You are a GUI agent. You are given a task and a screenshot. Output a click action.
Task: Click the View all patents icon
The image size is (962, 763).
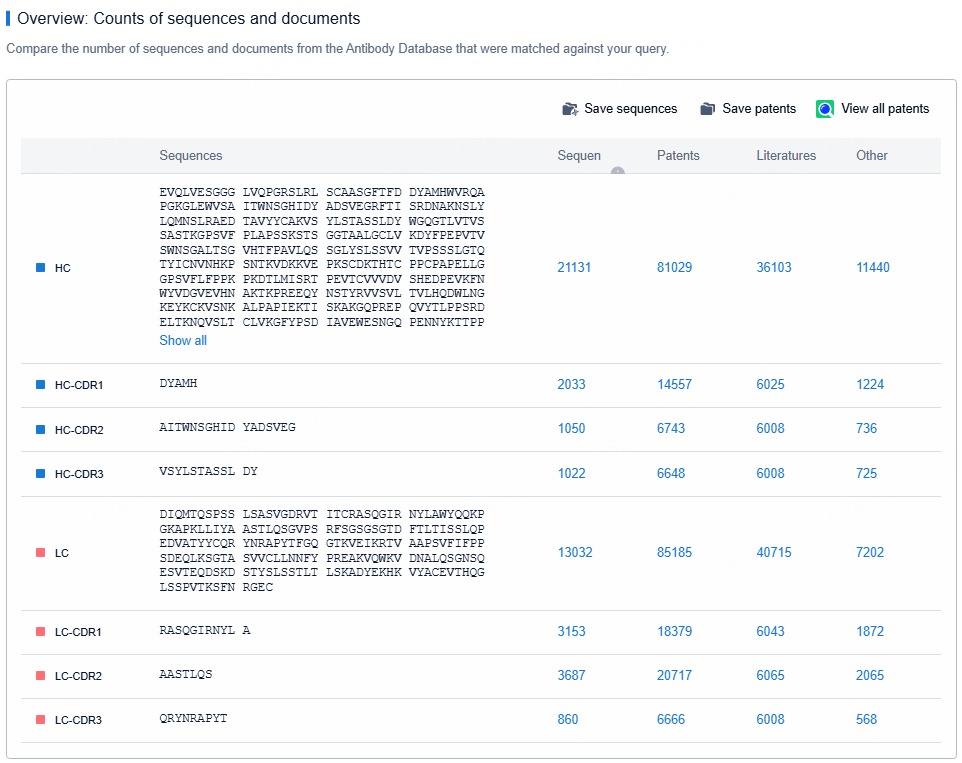[825, 109]
